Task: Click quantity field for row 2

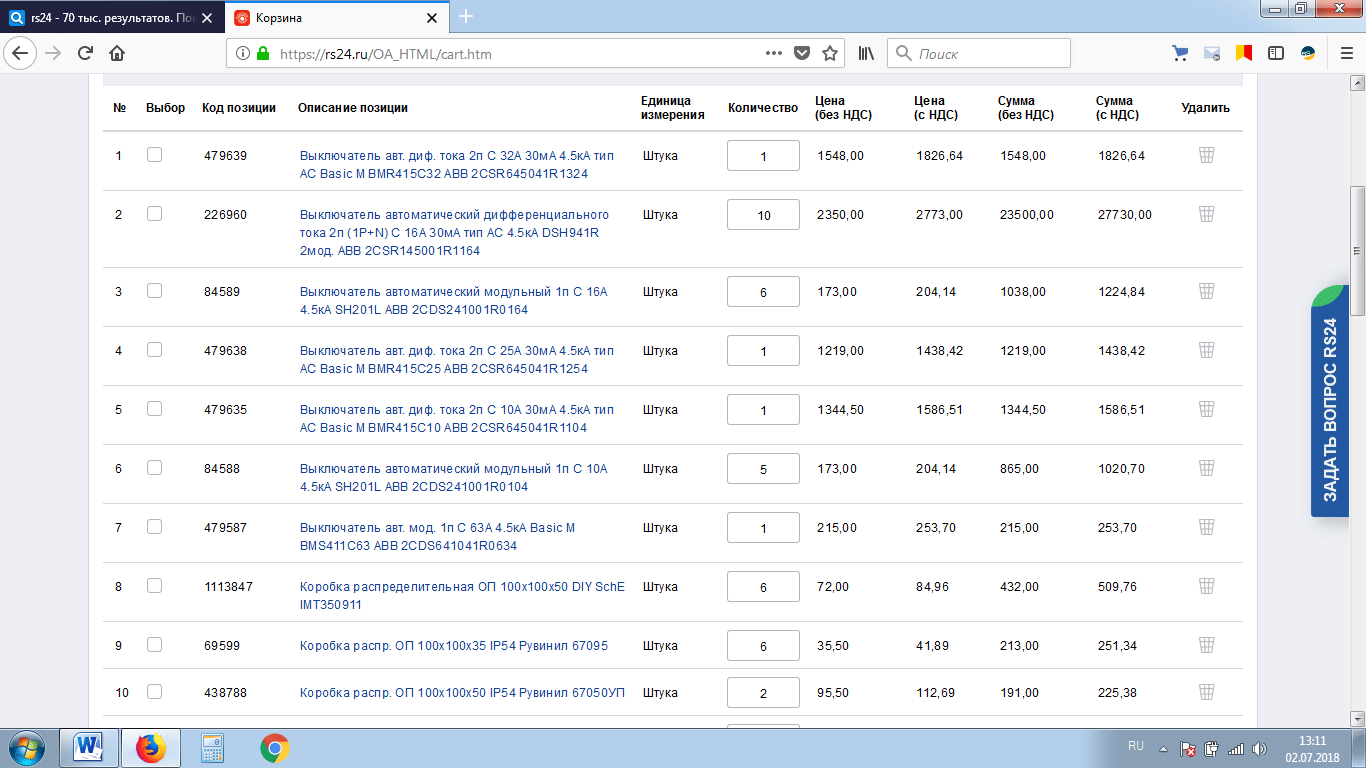Action: (763, 215)
